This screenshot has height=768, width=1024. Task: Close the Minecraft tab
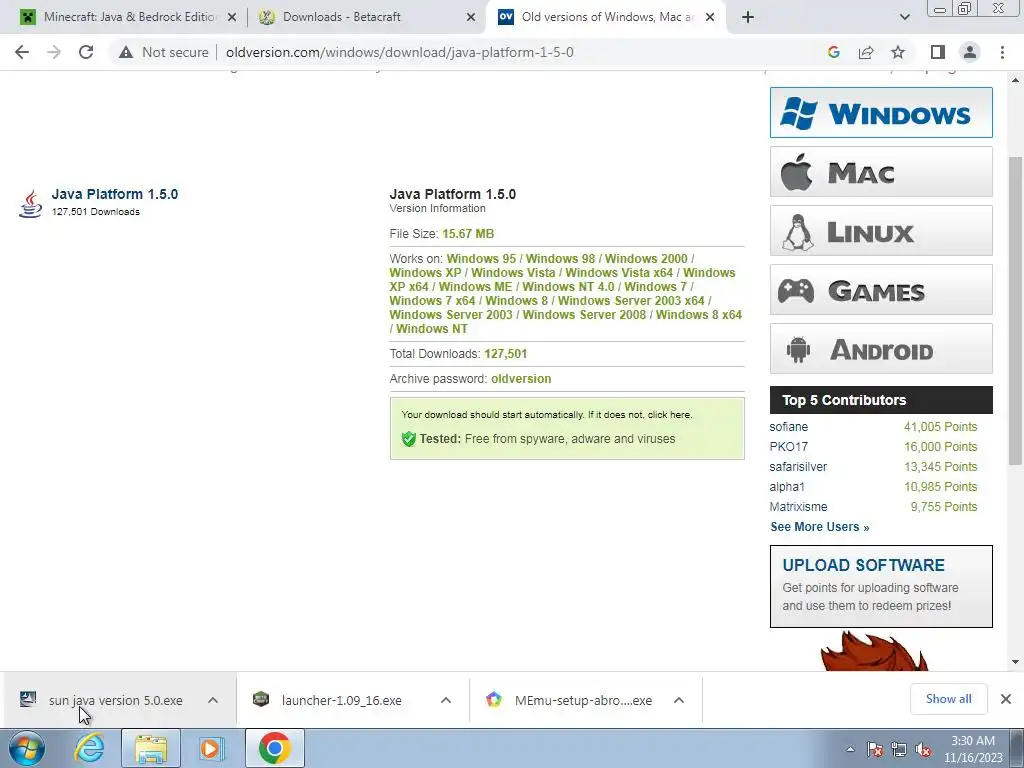click(x=232, y=17)
